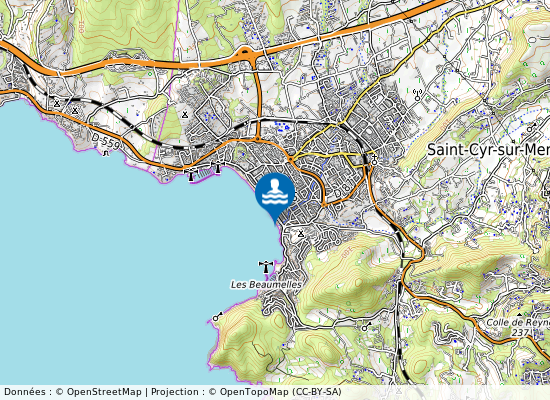Select the Les Beaumelles place label

266,285
